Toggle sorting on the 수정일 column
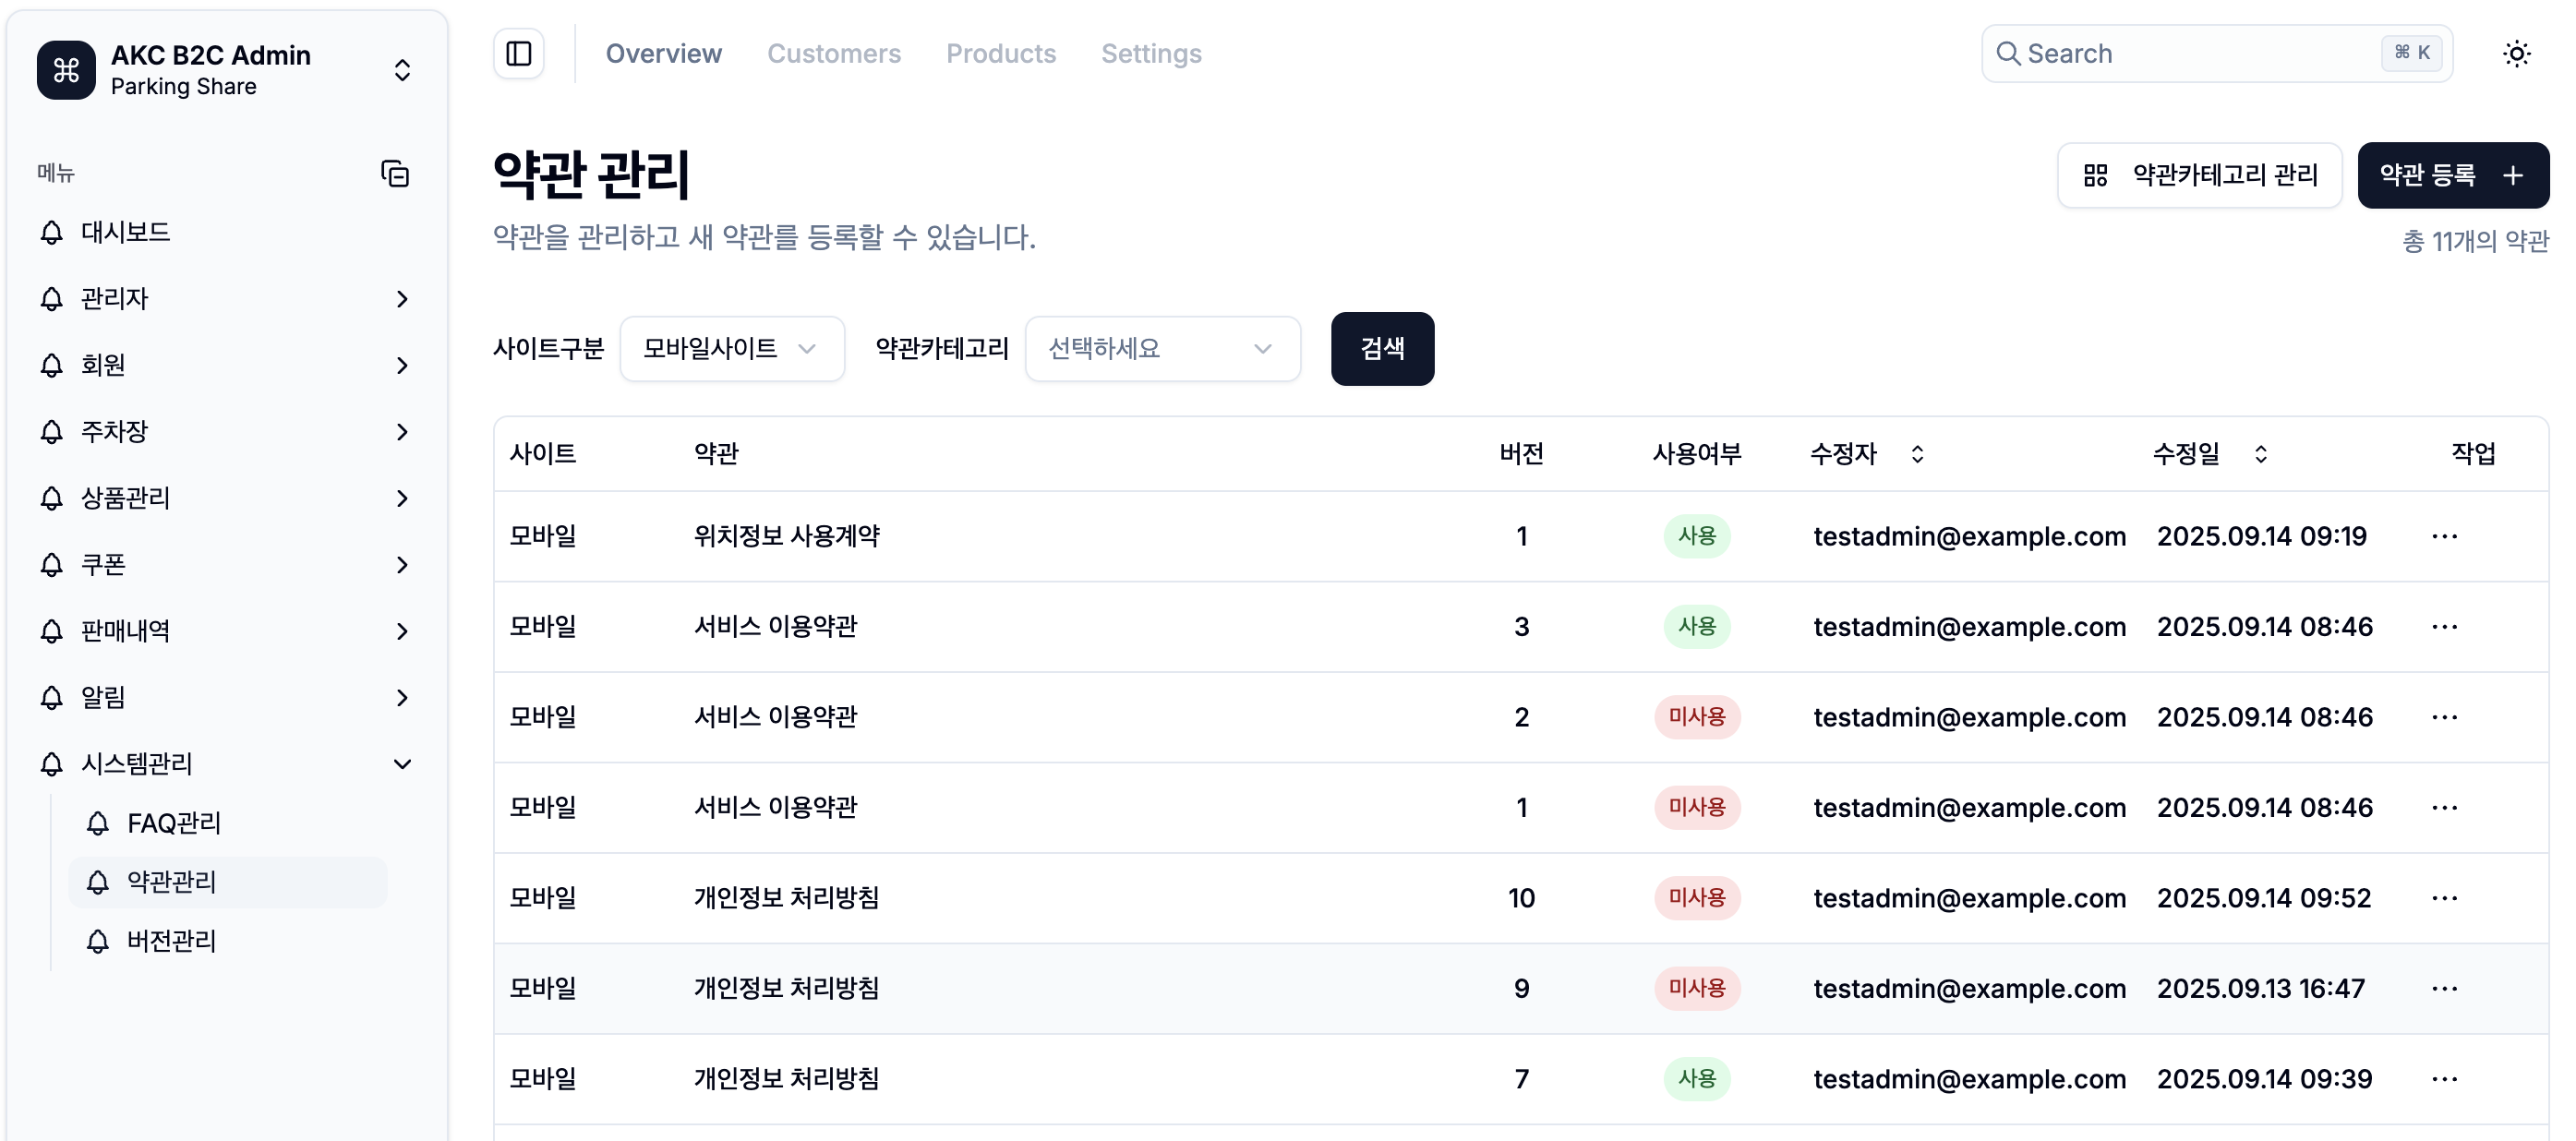Image resolution: width=2576 pixels, height=1141 pixels. coord(2261,454)
